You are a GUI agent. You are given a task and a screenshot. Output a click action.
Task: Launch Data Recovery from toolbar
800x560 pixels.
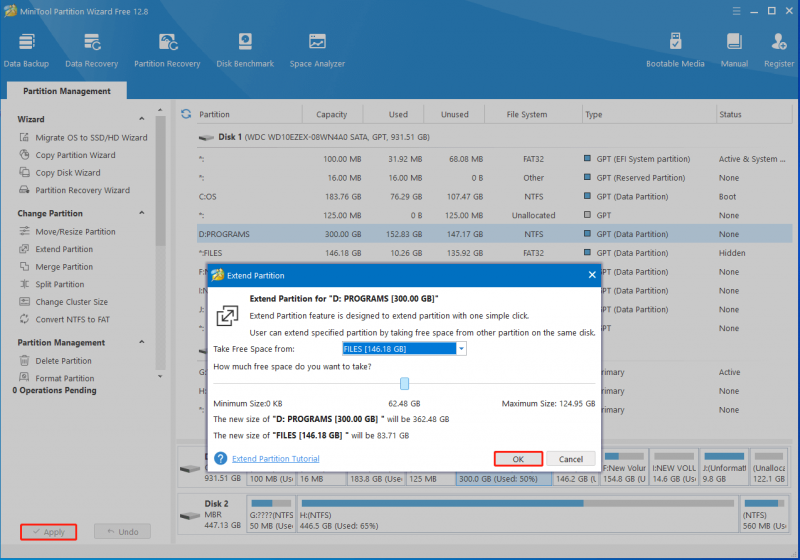coord(92,50)
